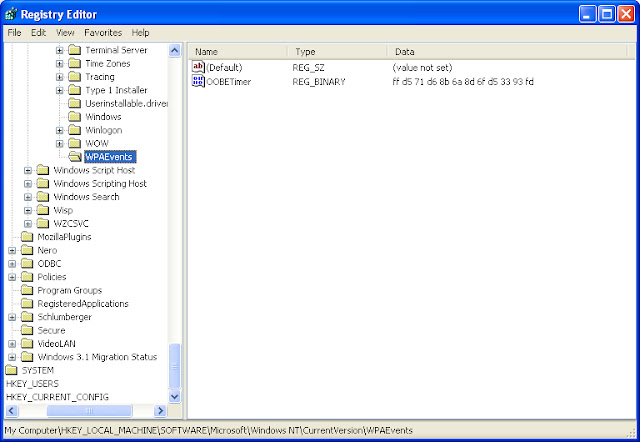Click the MozillaPlugins folder icon
This screenshot has height=442, width=640.
tap(27, 237)
